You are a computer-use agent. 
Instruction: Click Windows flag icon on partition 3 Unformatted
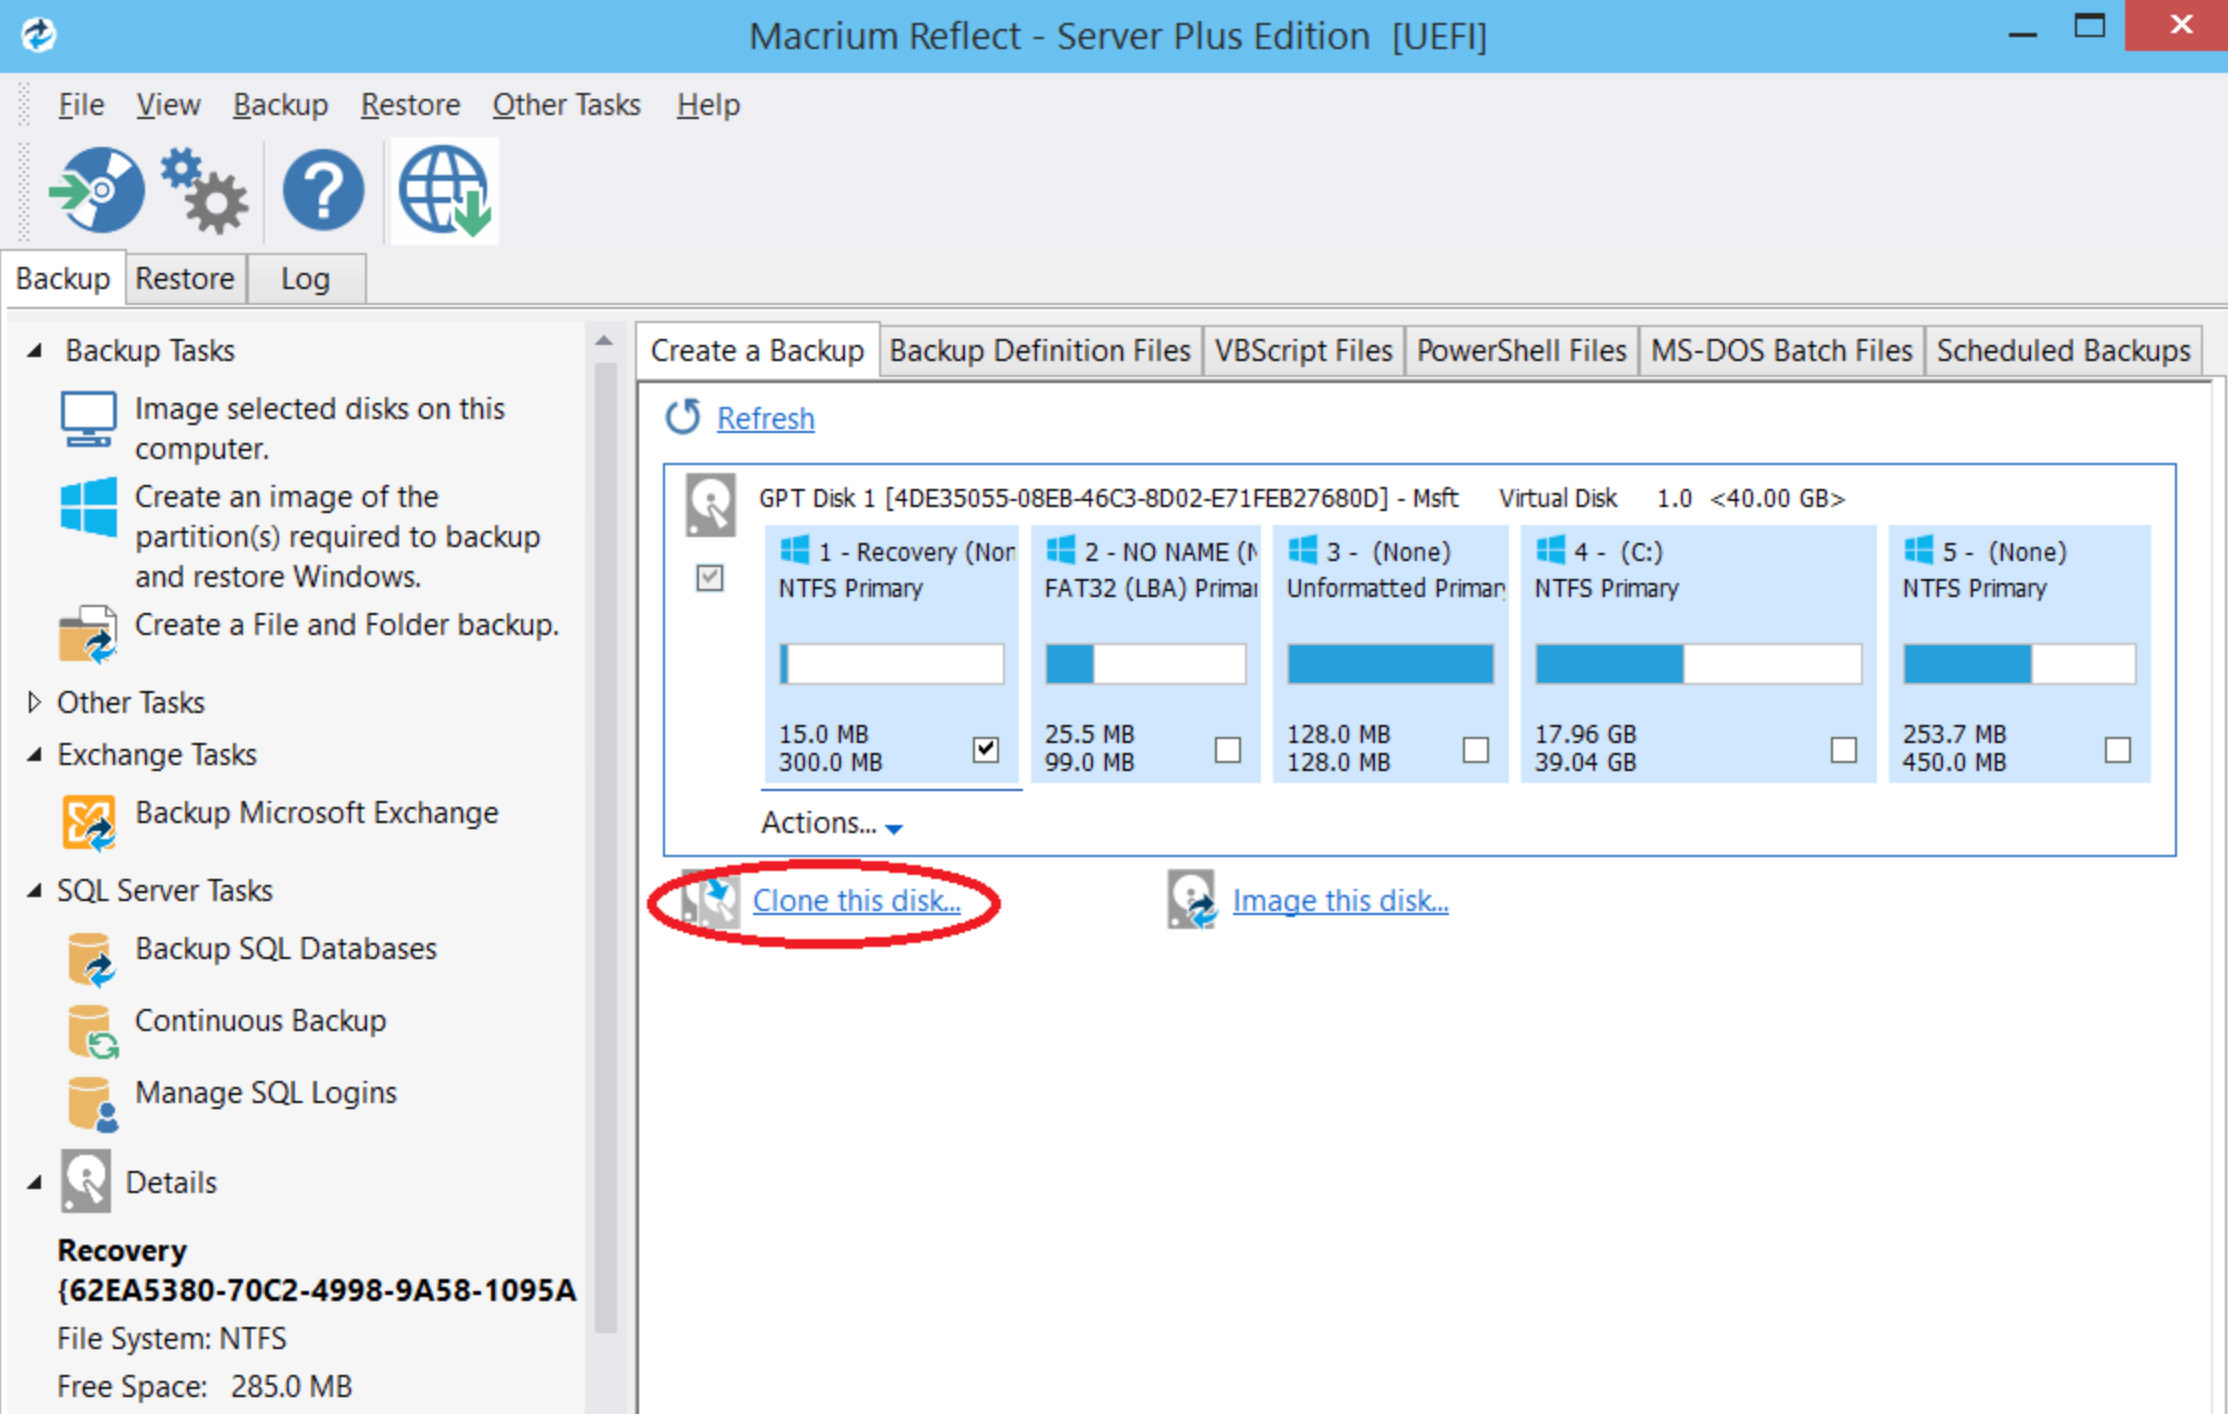(x=1303, y=550)
